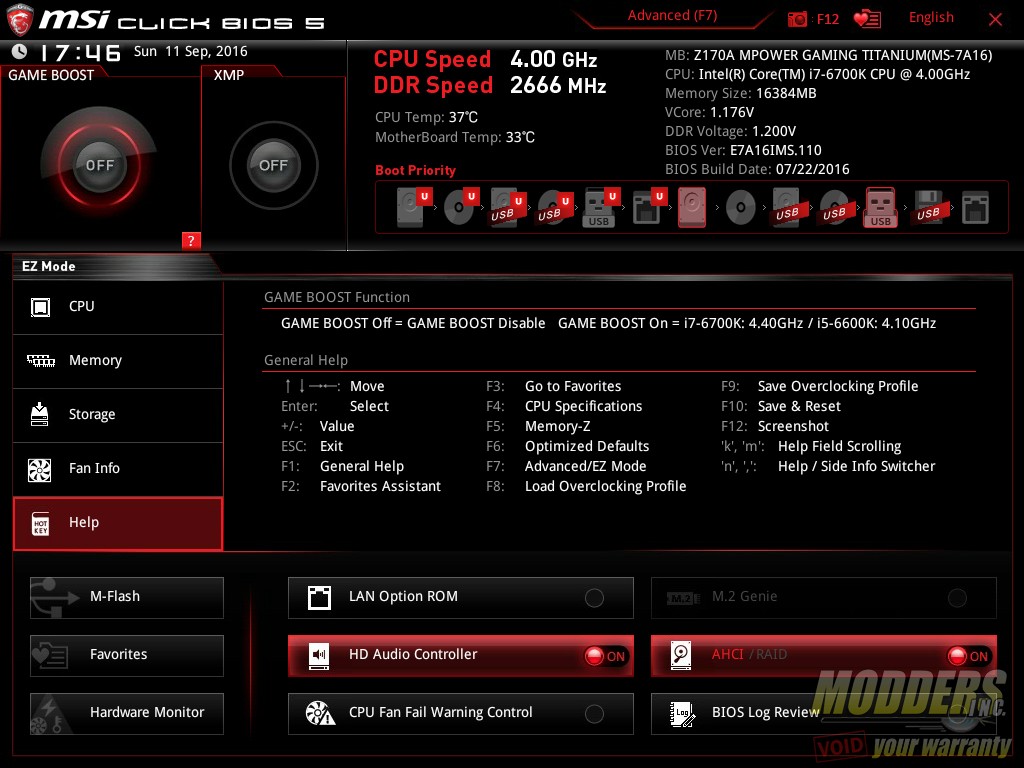Click the 'F8: Load Overclocking Profile' help line
Image resolution: width=1024 pixels, height=768 pixels.
(x=586, y=487)
